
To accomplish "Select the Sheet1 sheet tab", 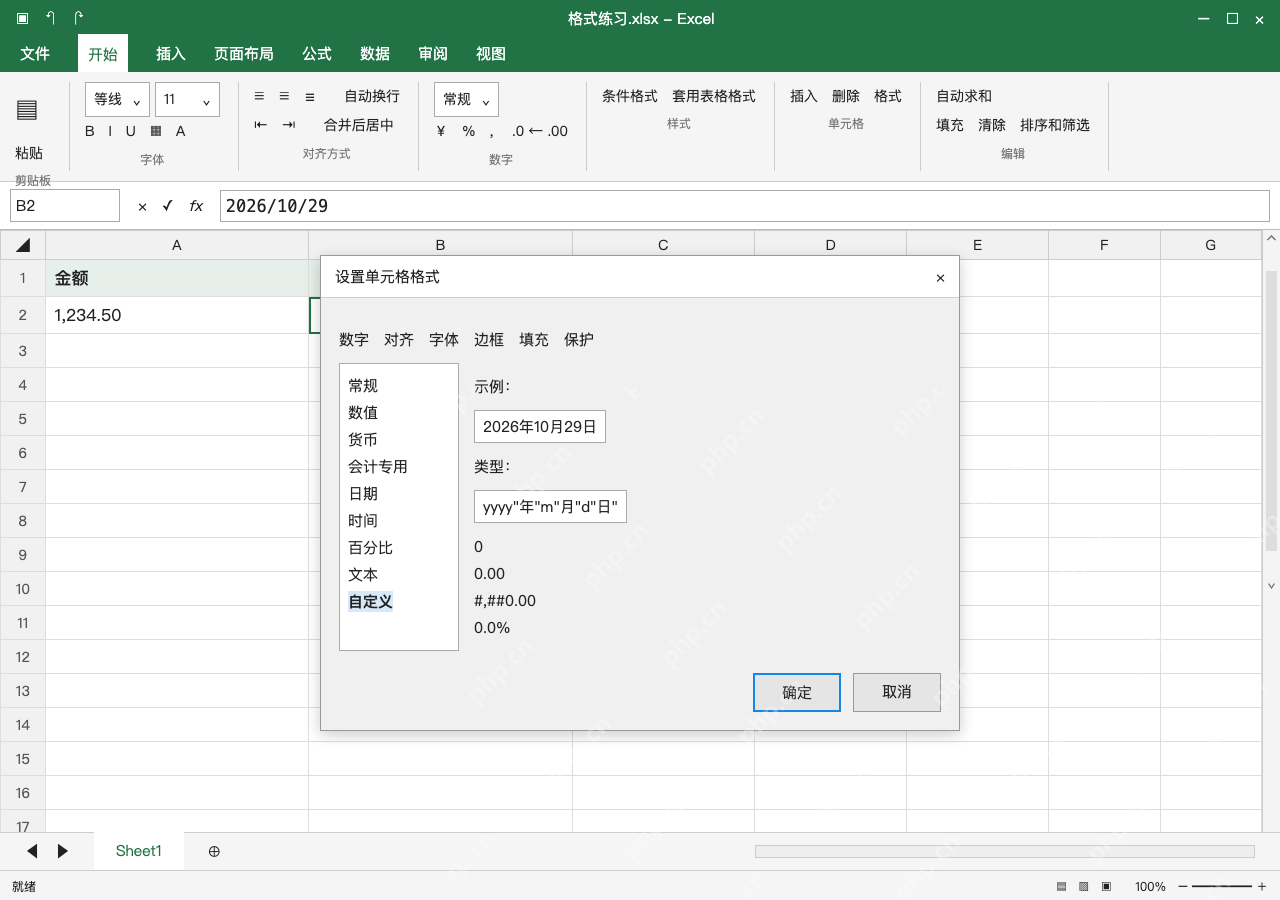I will coord(139,851).
